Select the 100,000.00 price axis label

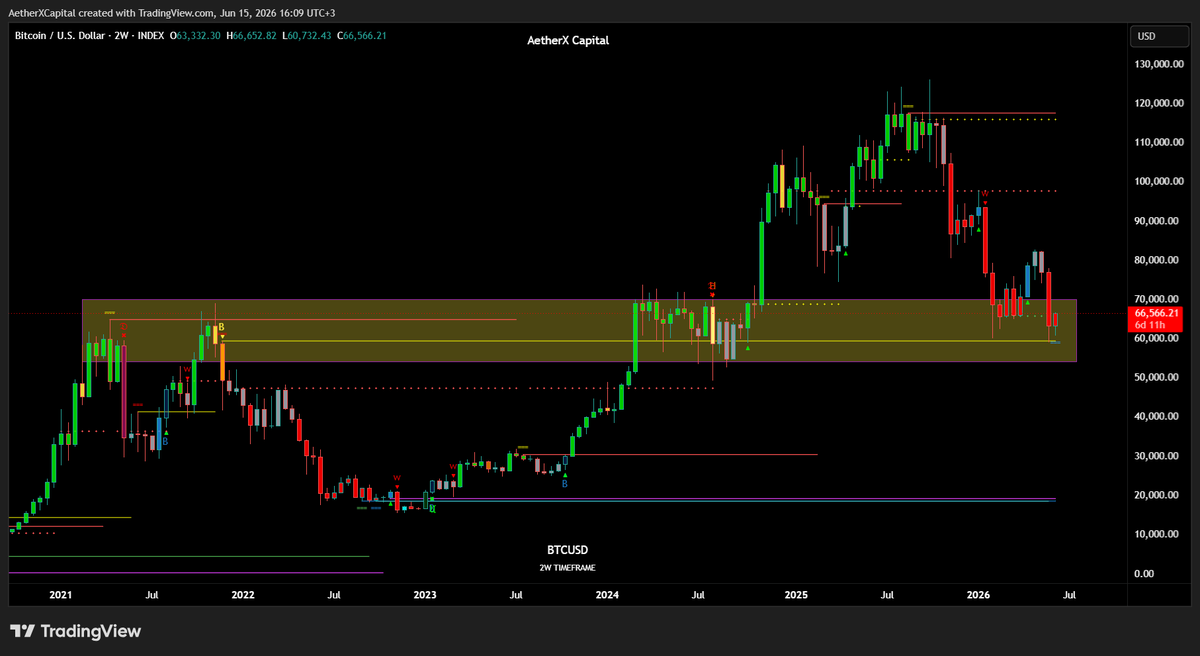(1159, 181)
